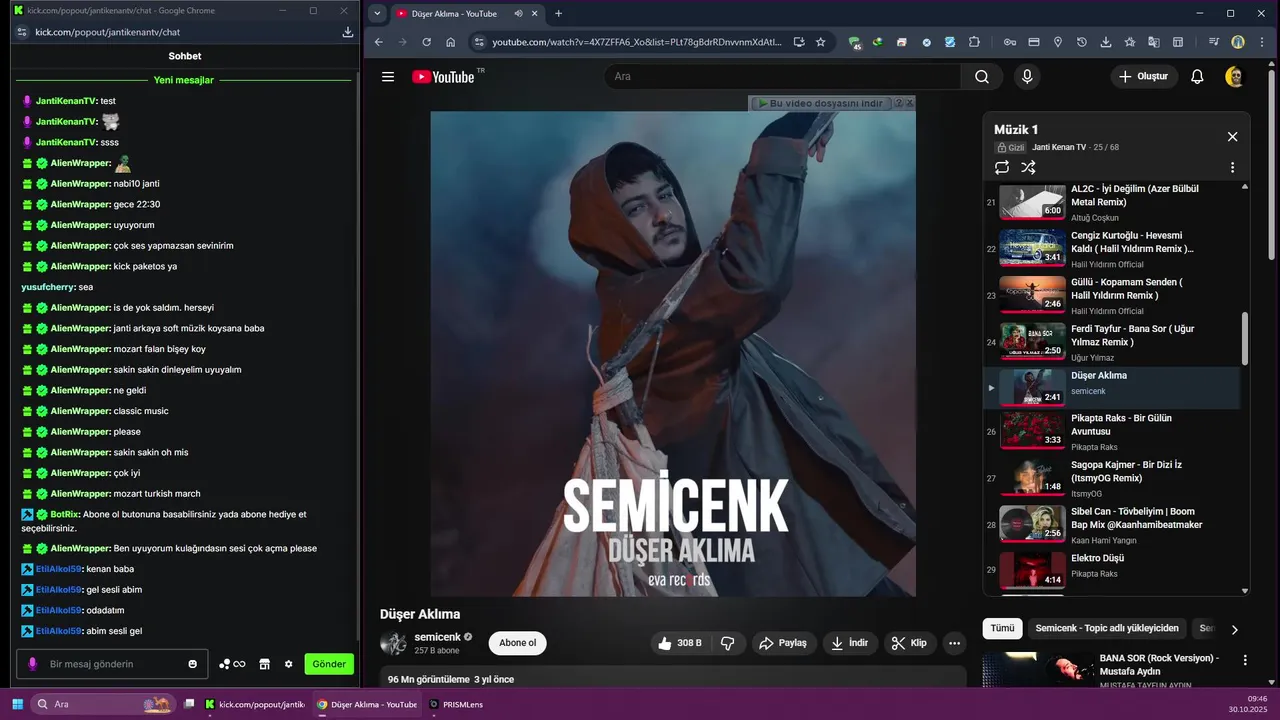Start voice search with microphone icon
The height and width of the screenshot is (720, 1280).
pos(1027,76)
